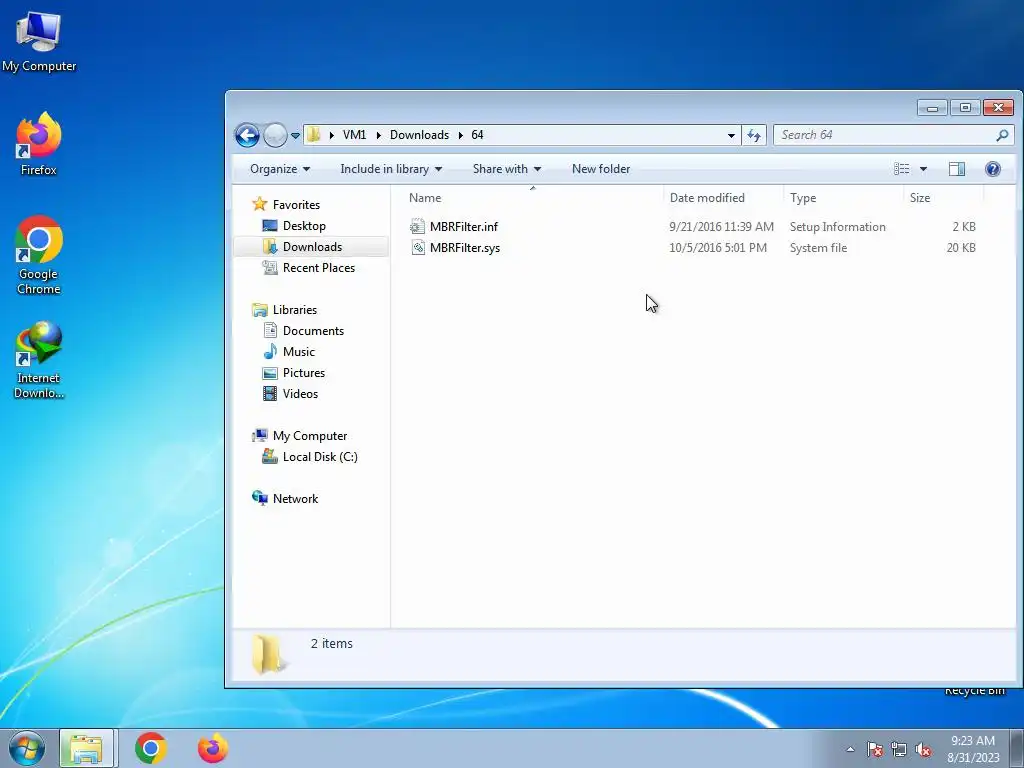Open Include in library menu

pos(391,169)
